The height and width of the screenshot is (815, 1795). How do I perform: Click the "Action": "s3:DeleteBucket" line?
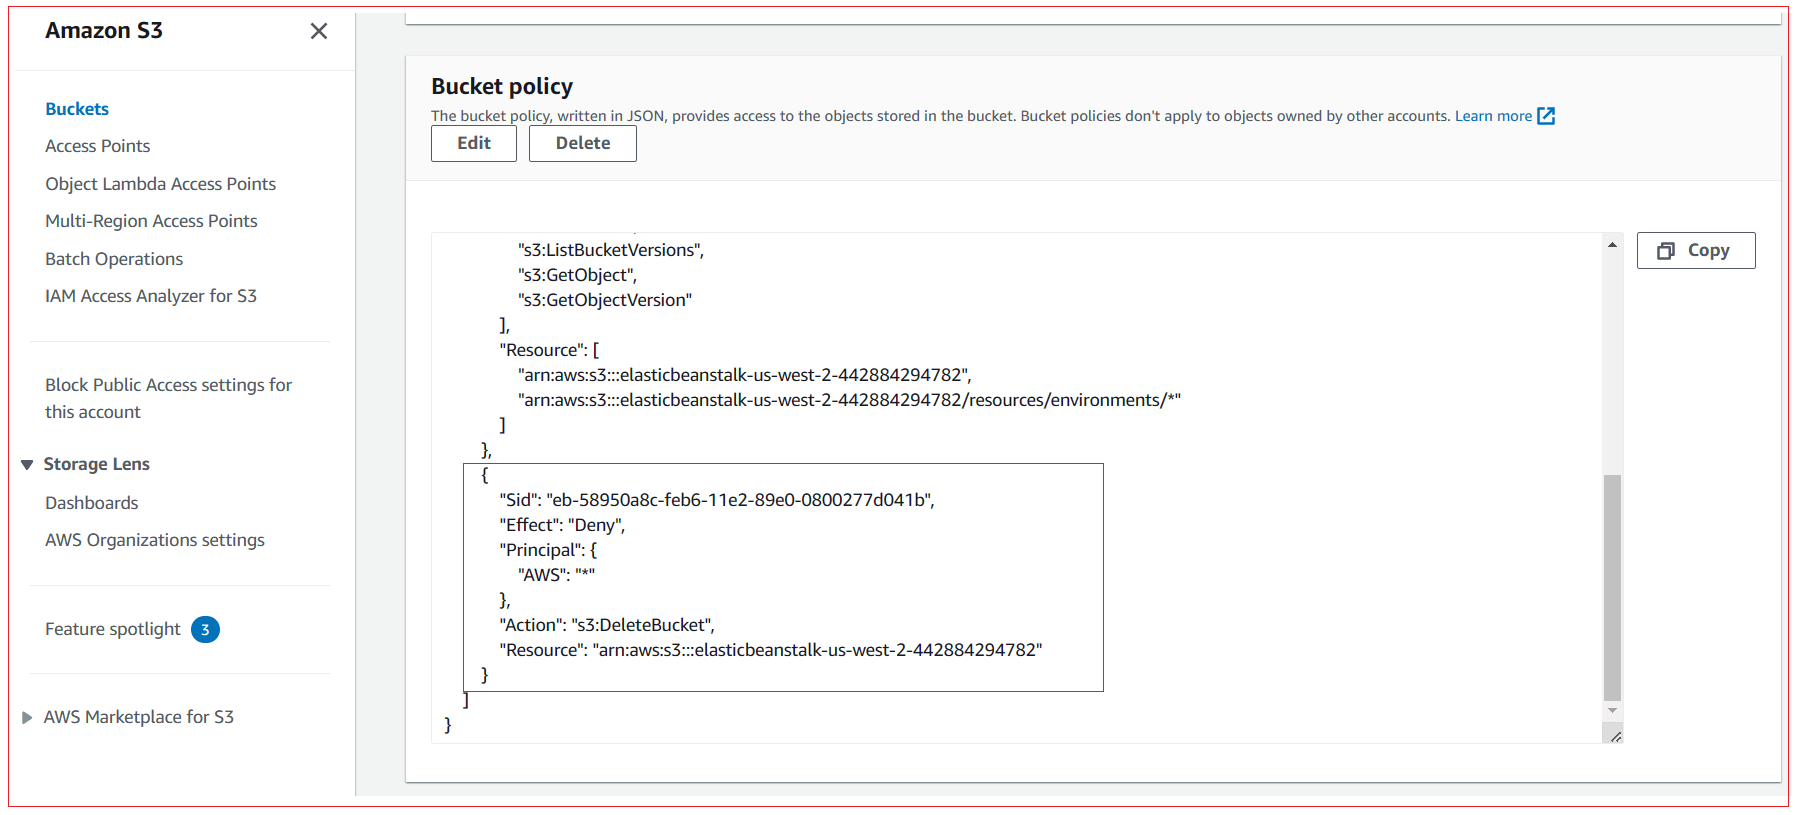coord(607,625)
